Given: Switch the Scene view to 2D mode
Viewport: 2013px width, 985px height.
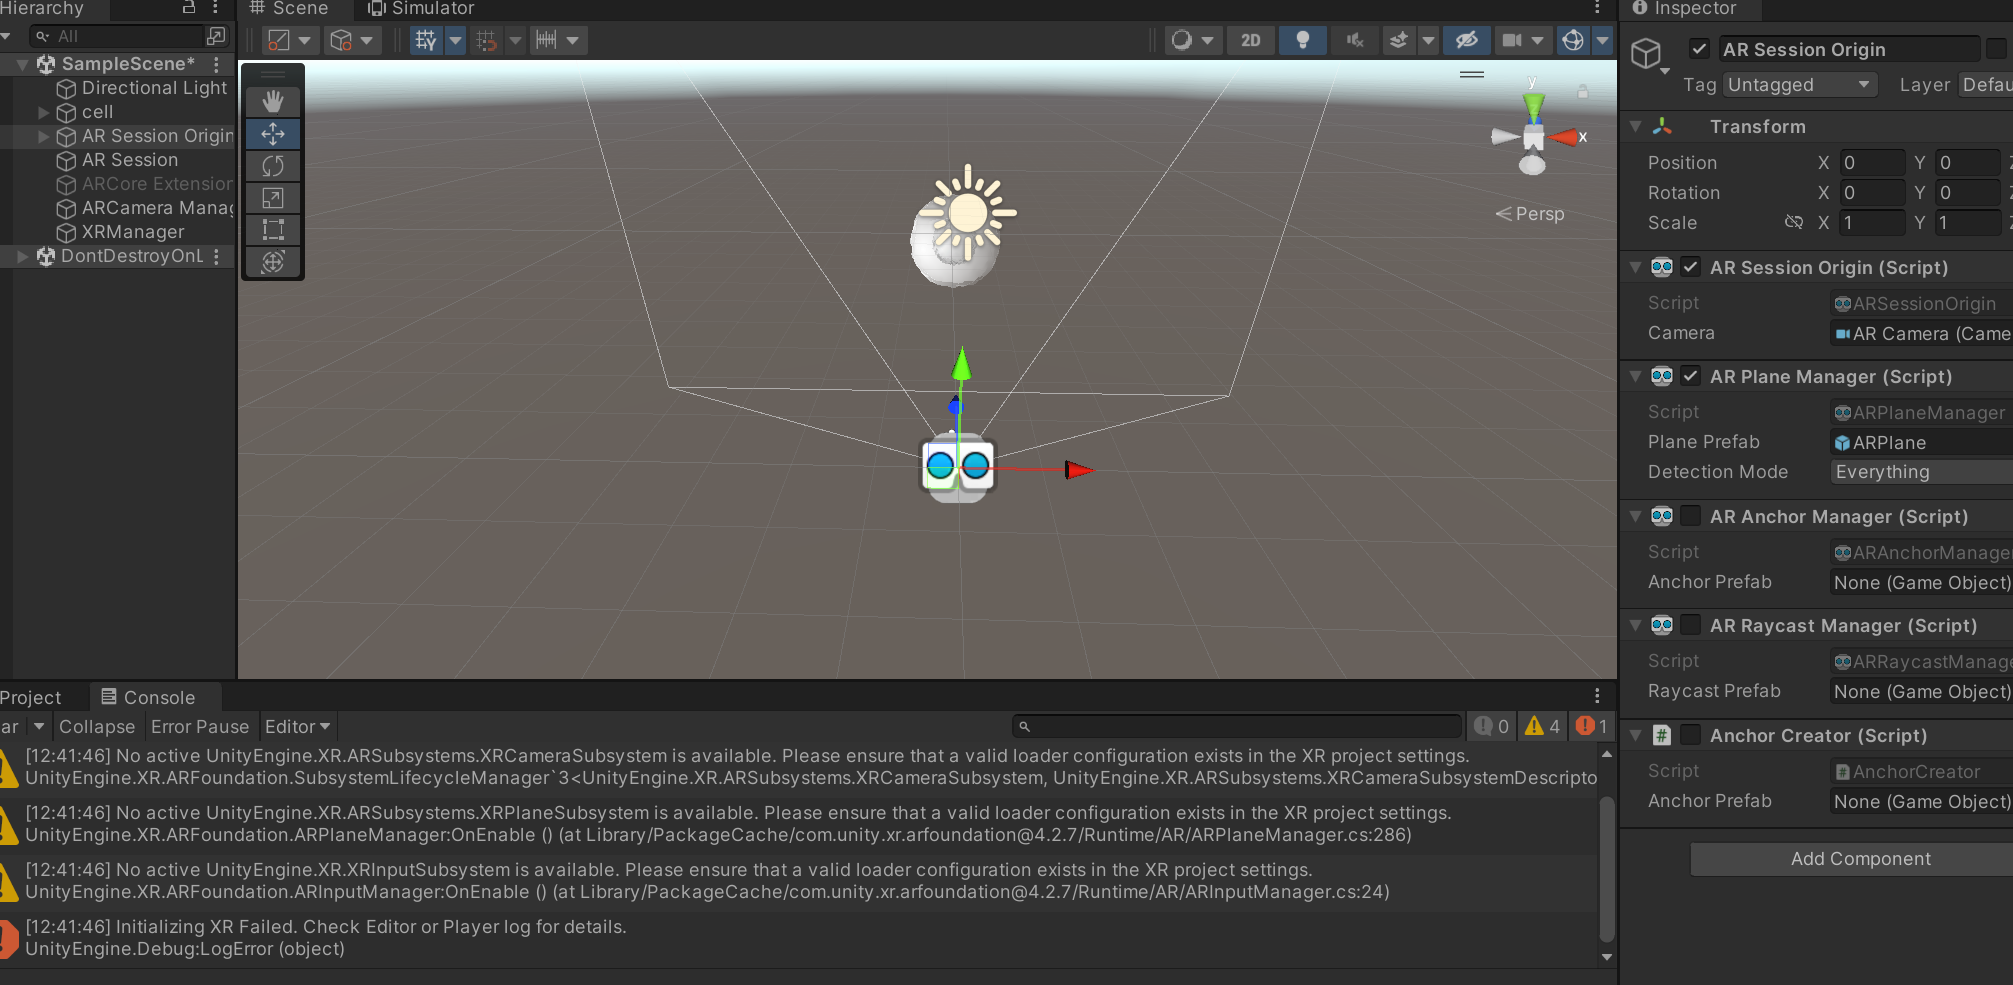Looking at the screenshot, I should pyautogui.click(x=1250, y=40).
